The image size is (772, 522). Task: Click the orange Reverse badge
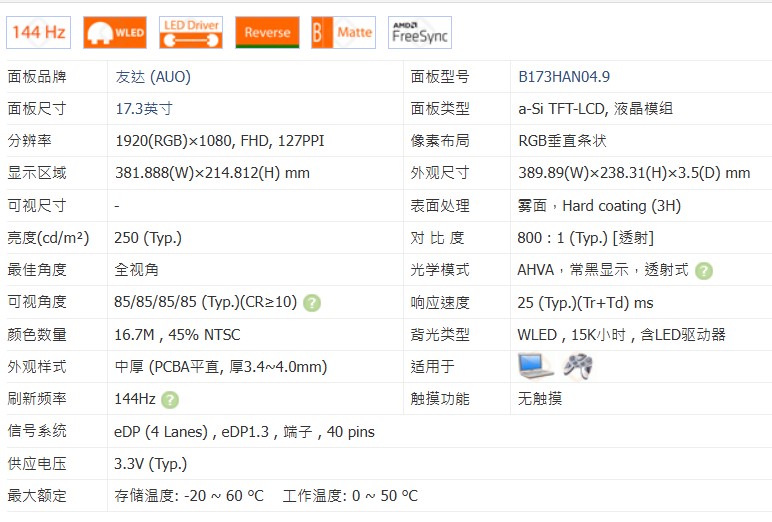[x=267, y=32]
